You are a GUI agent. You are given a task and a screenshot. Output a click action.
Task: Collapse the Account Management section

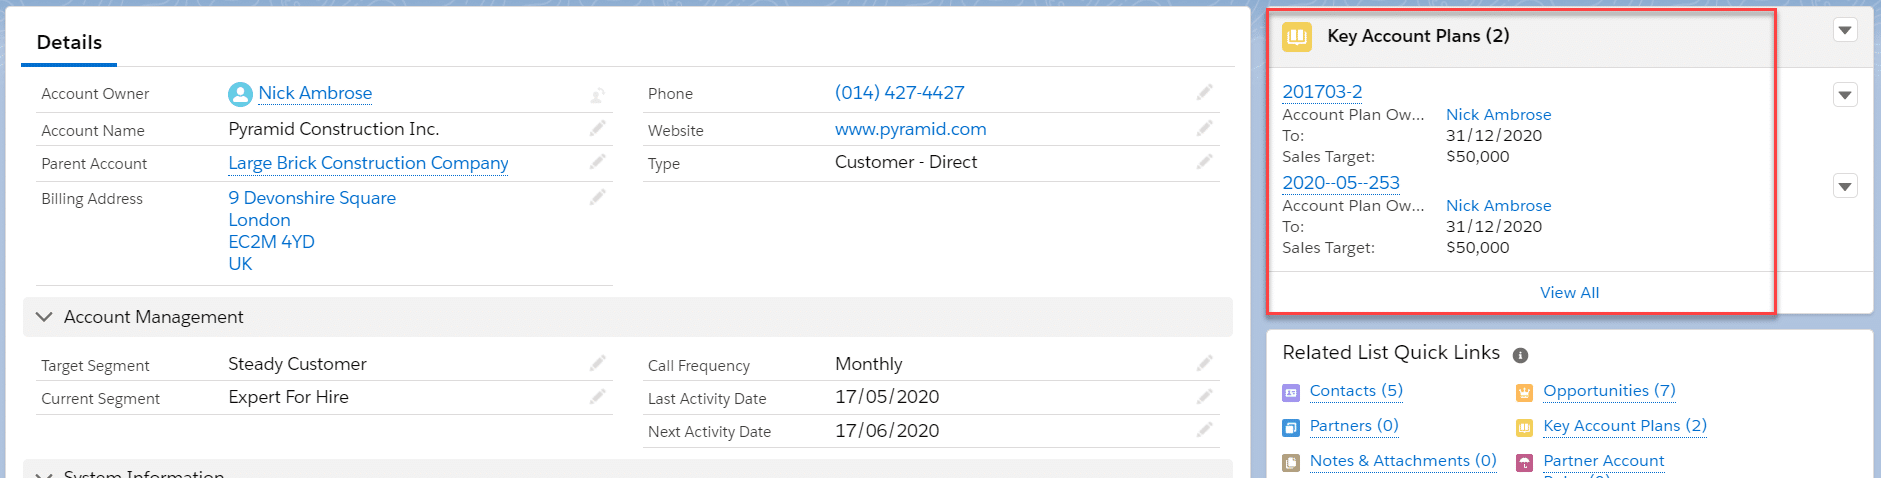pyautogui.click(x=44, y=317)
